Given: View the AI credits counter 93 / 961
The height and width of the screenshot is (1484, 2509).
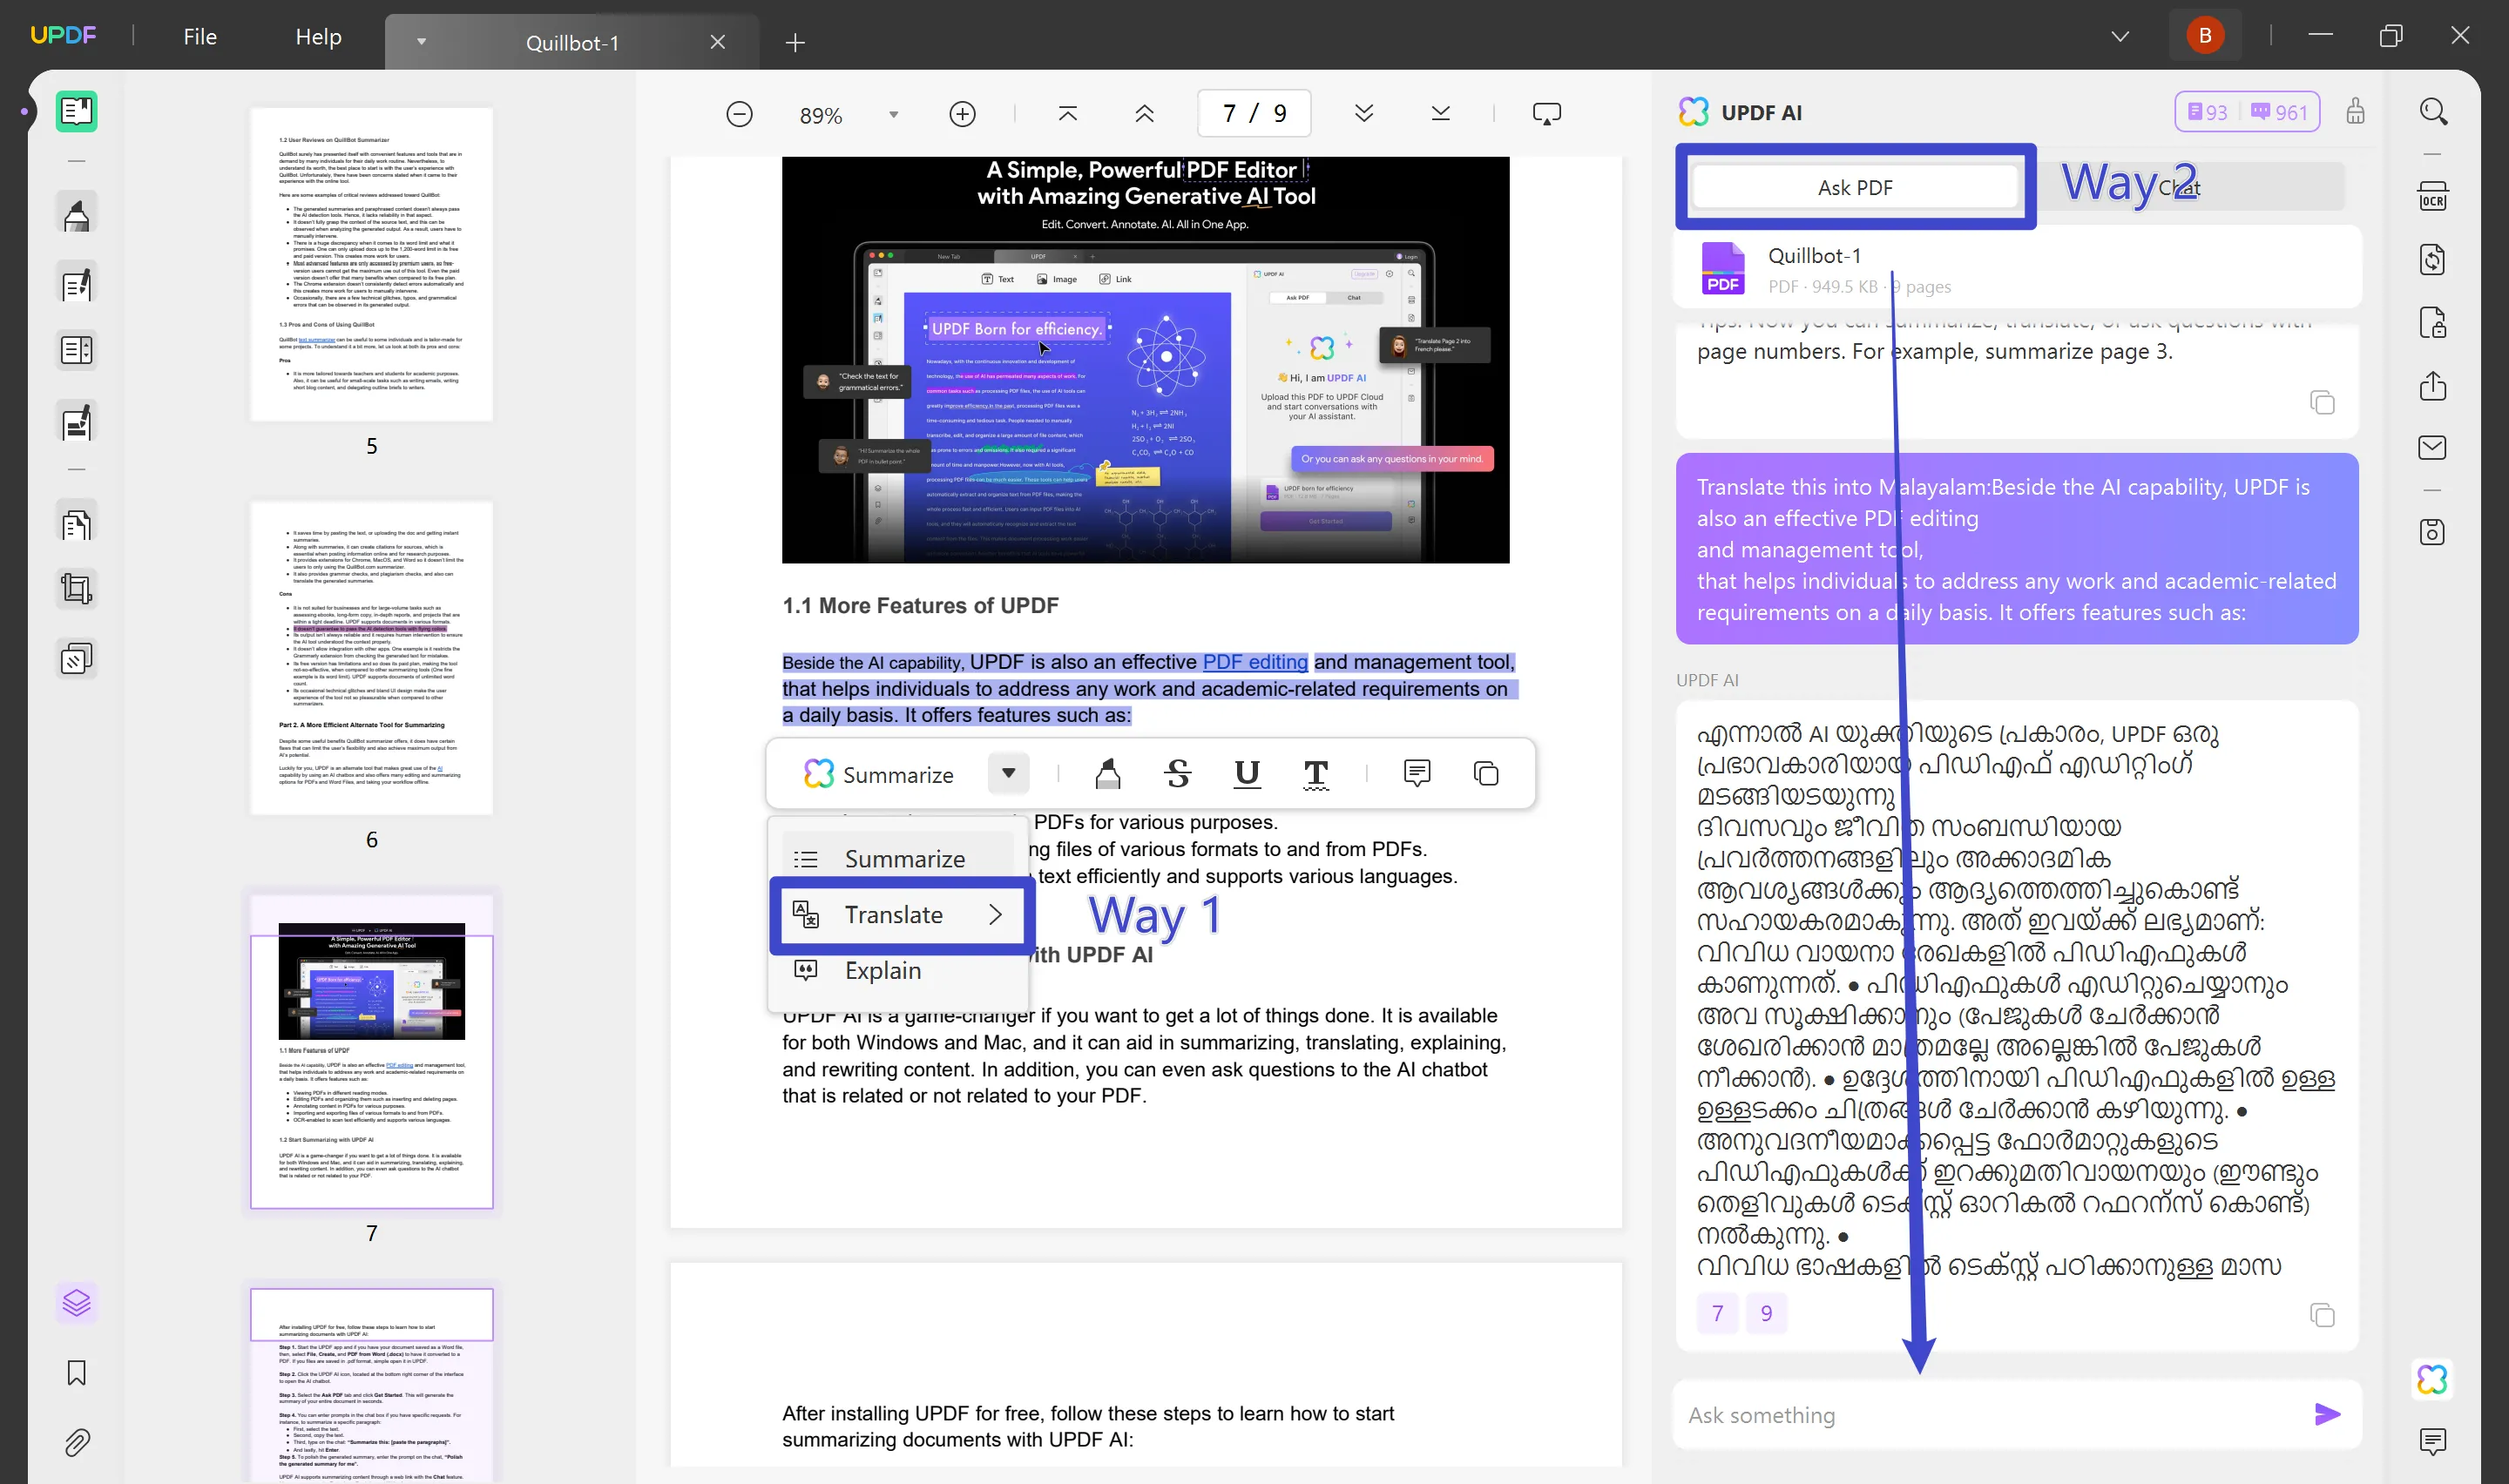Looking at the screenshot, I should 2247,112.
